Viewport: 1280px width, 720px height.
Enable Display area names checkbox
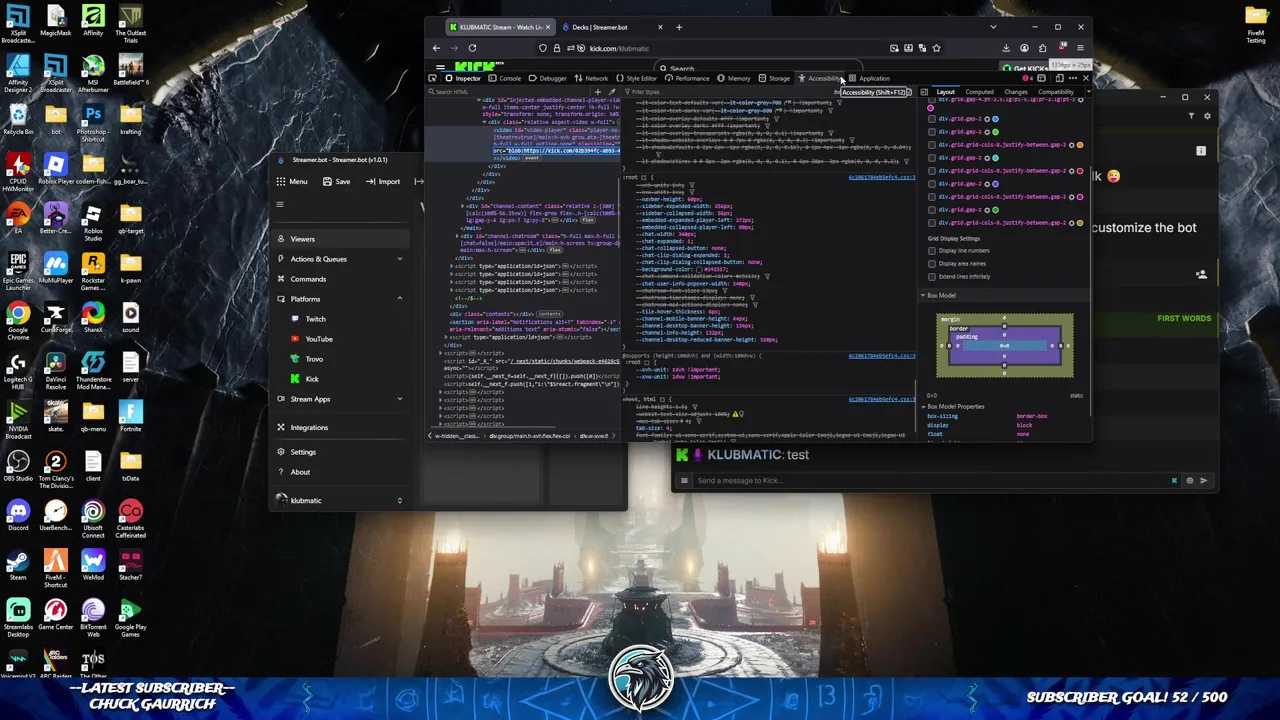click(932, 264)
